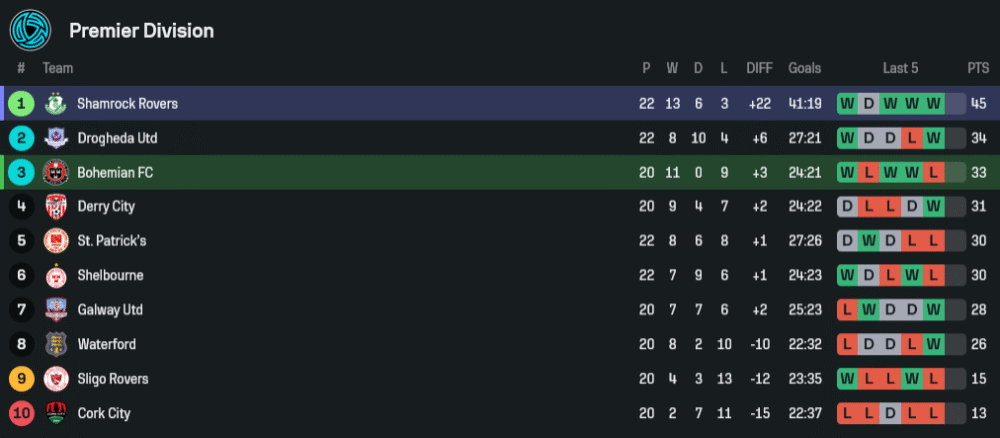Click the Shamrock Rovers club crest
Screen dimensions: 1000x438
pos(55,104)
